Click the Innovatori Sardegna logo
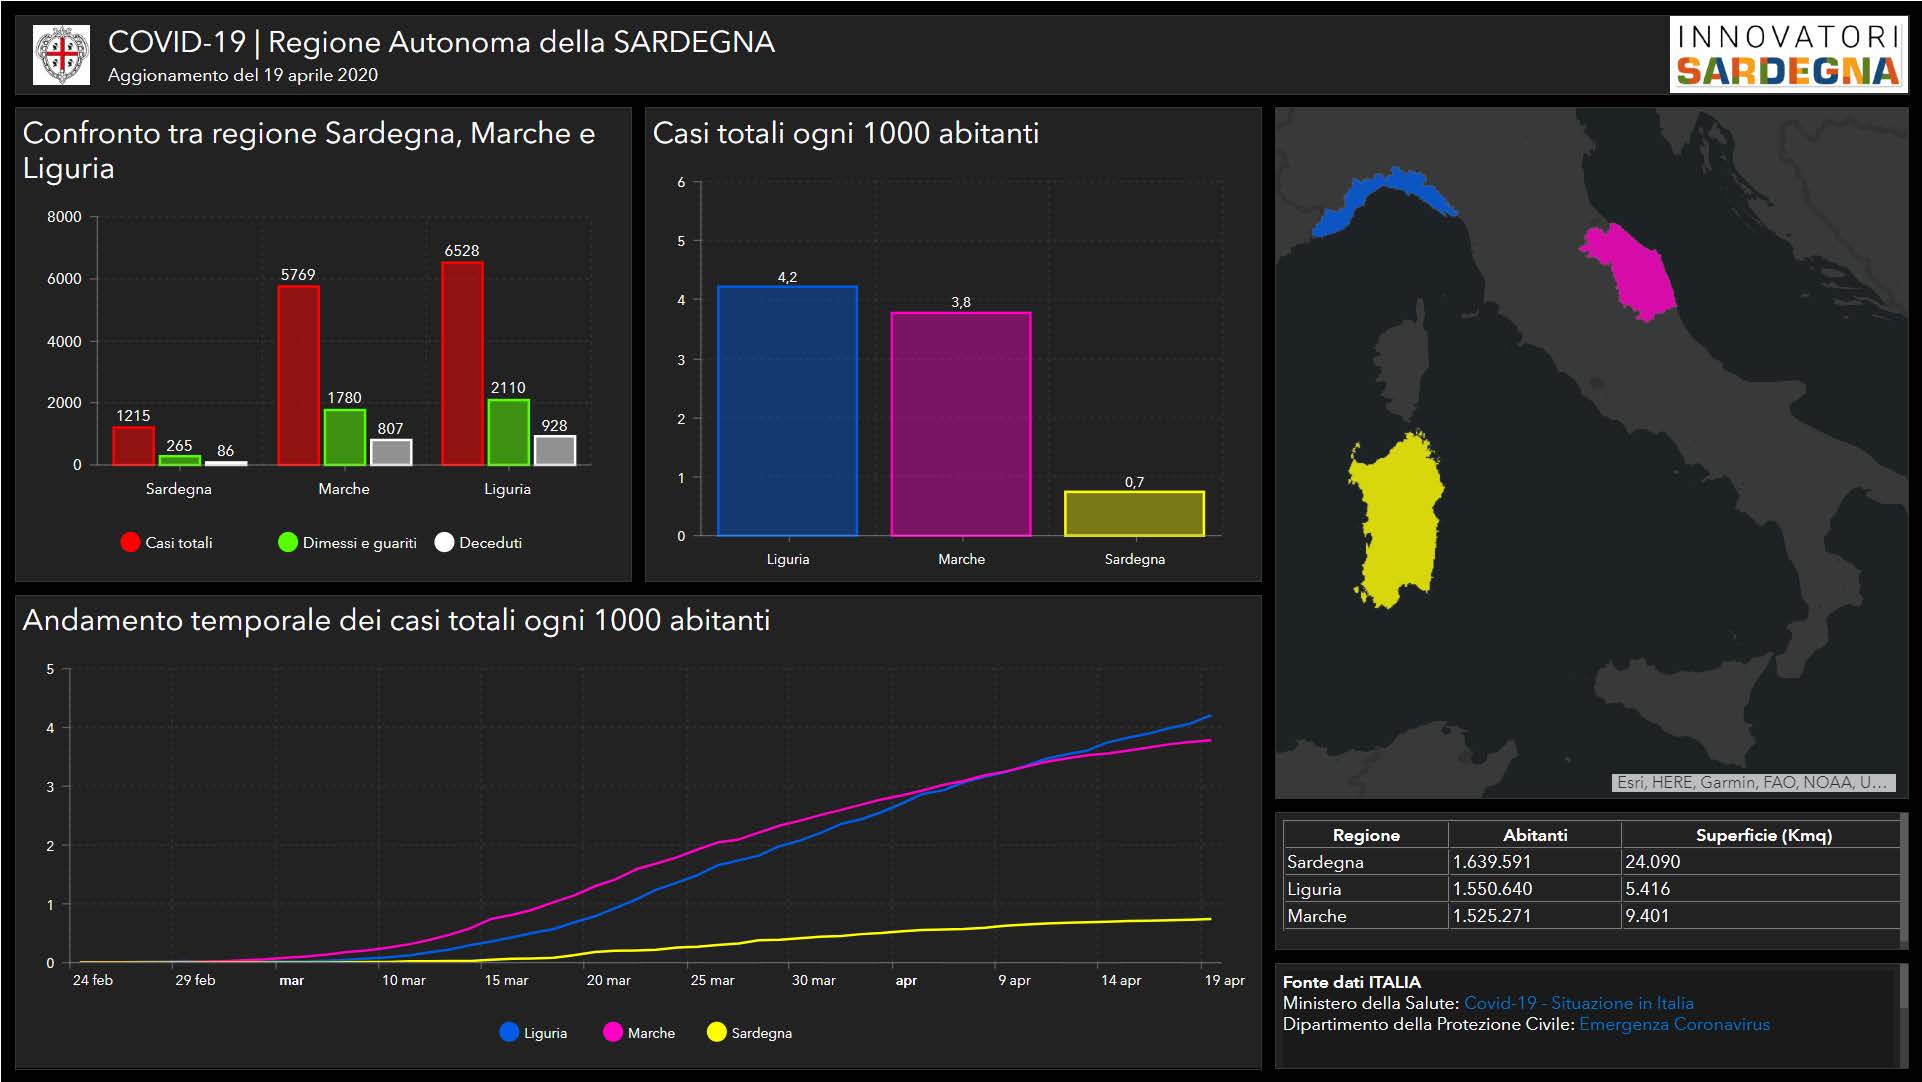 click(x=1787, y=56)
